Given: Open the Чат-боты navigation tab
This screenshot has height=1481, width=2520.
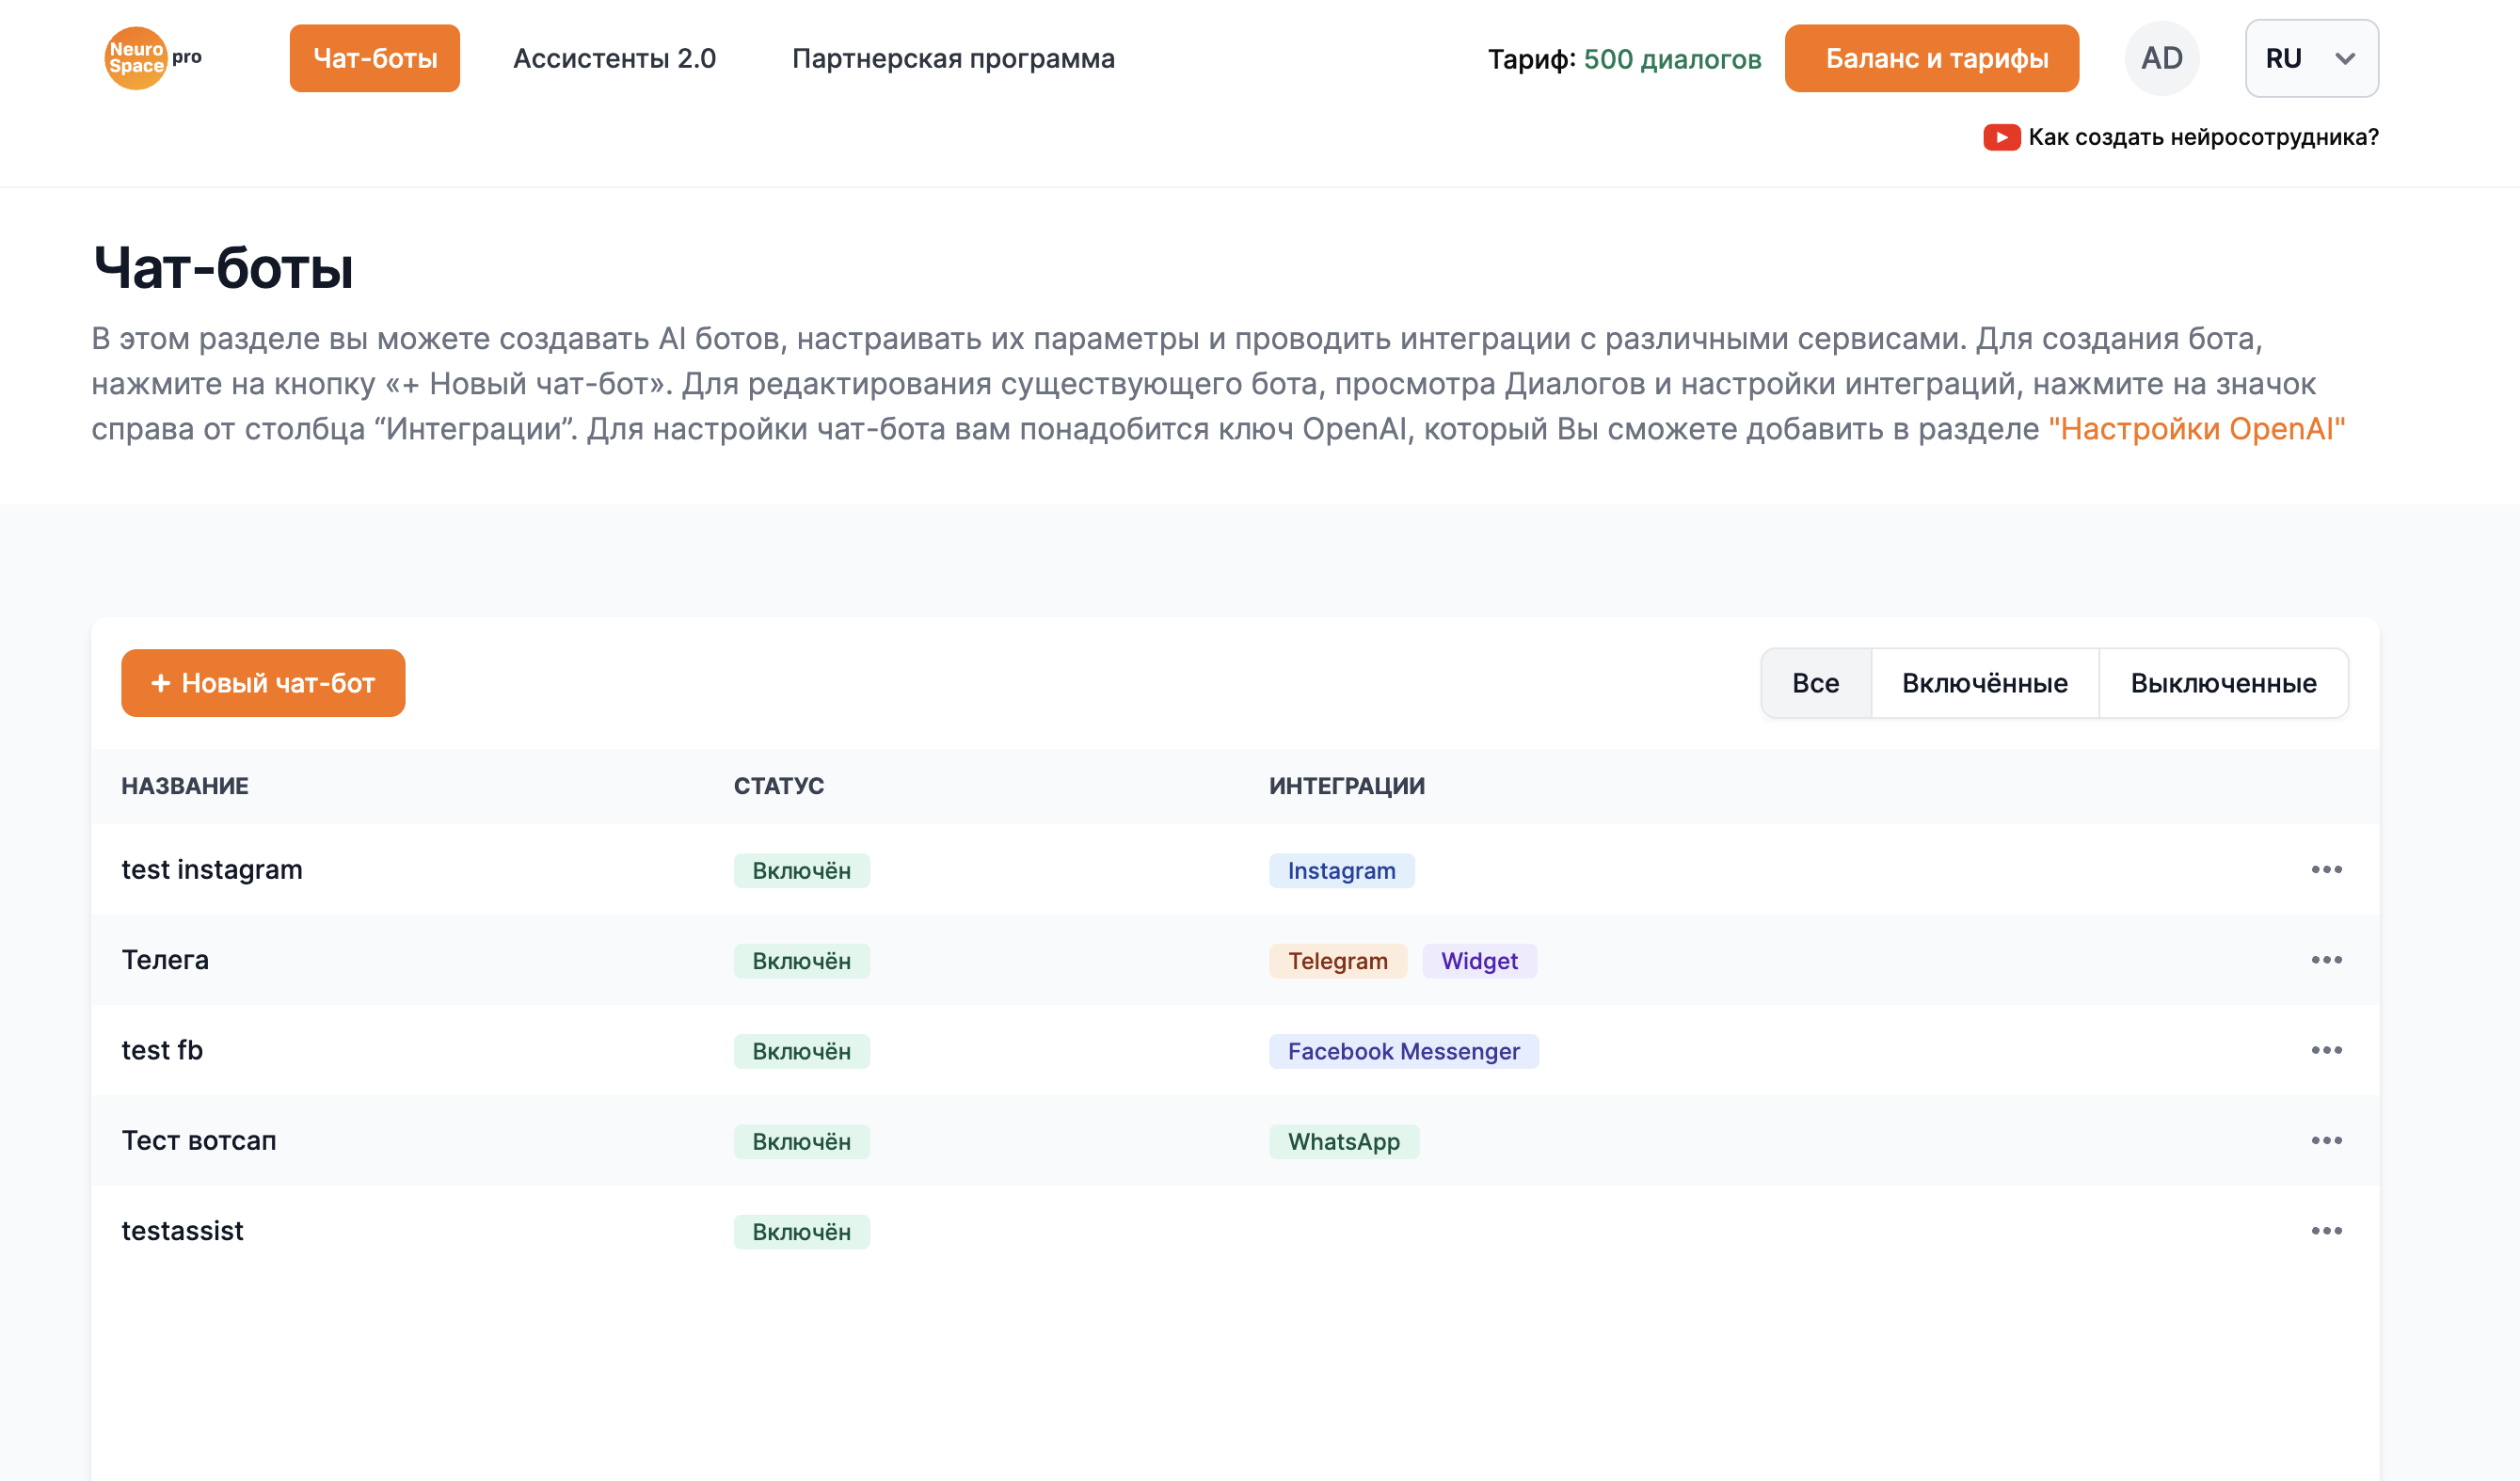Looking at the screenshot, I should pyautogui.click(x=375, y=58).
